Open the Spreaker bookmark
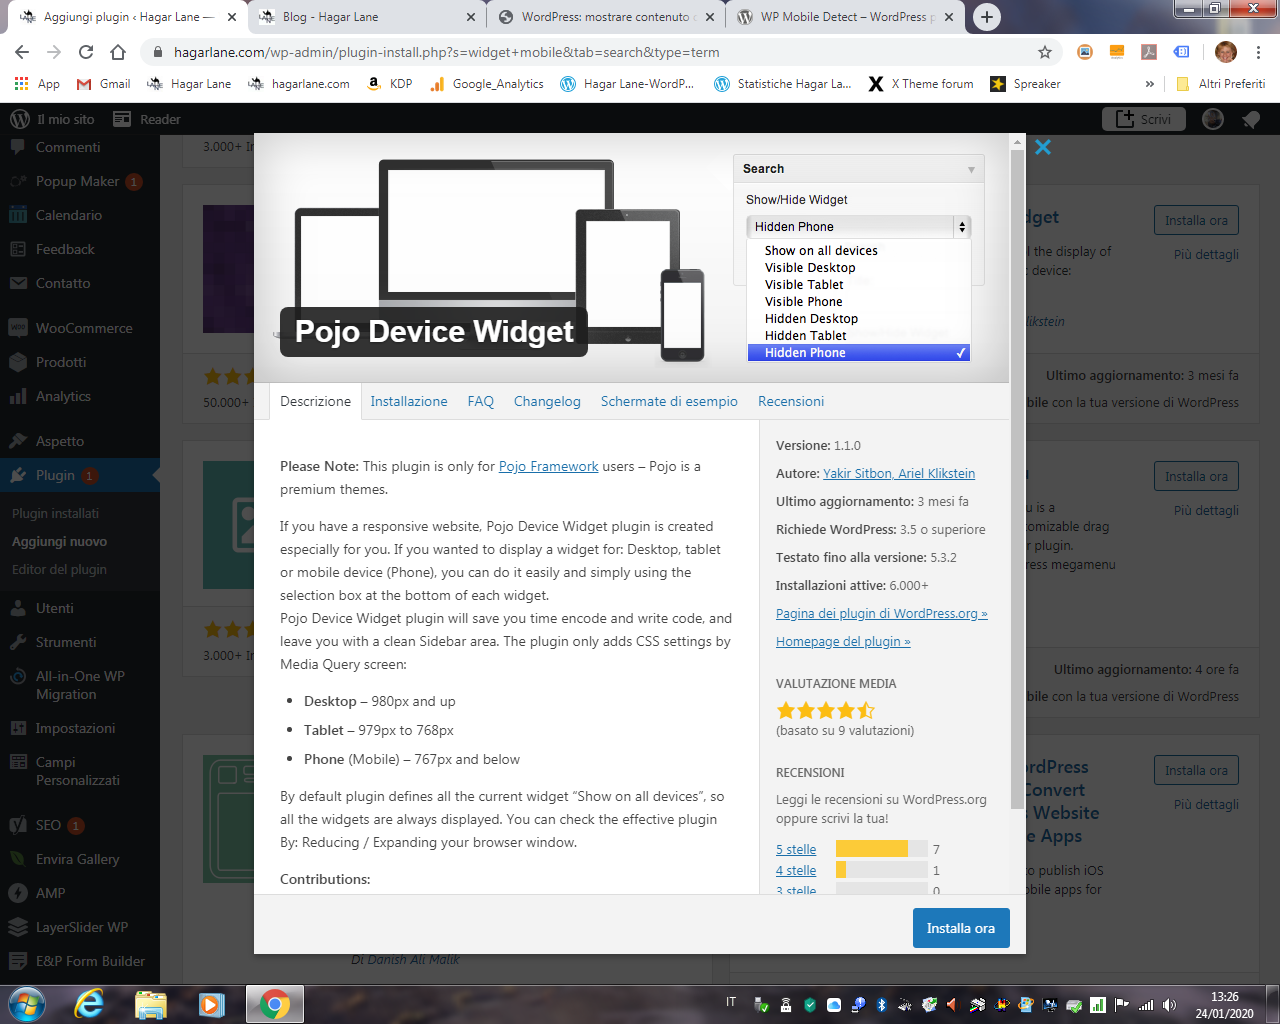 click(x=1025, y=84)
